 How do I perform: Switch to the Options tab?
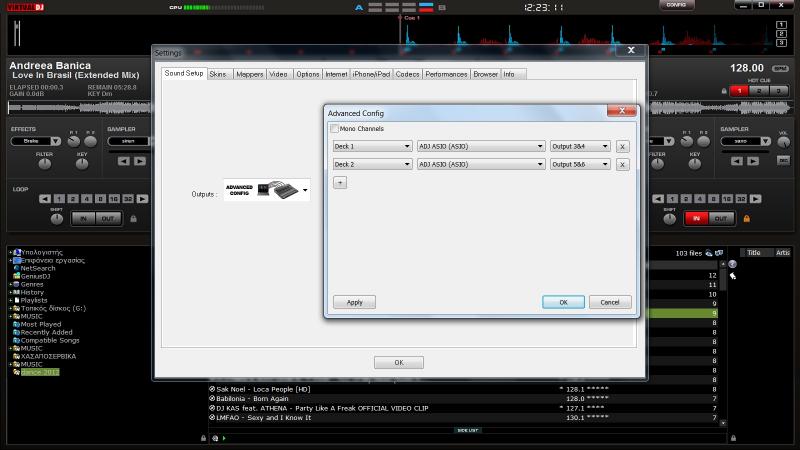tap(308, 74)
